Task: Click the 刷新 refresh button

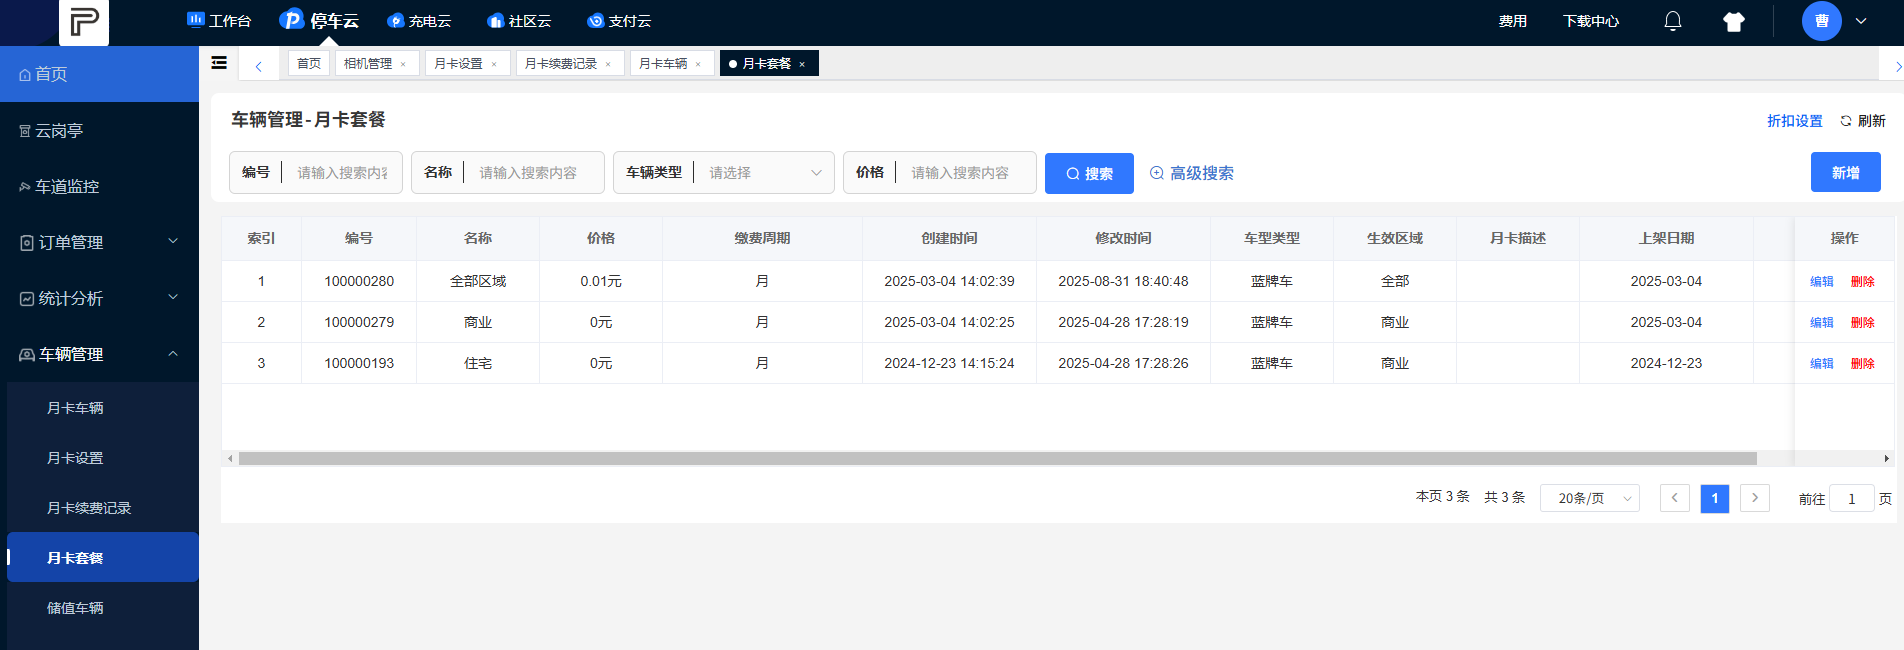Action: 1863,121
